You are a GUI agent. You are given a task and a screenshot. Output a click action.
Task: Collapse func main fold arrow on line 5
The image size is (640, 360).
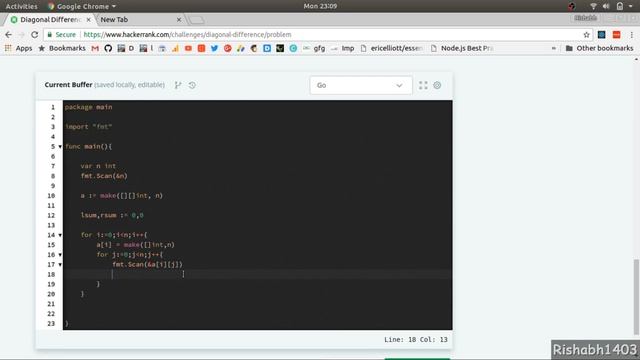click(60, 147)
